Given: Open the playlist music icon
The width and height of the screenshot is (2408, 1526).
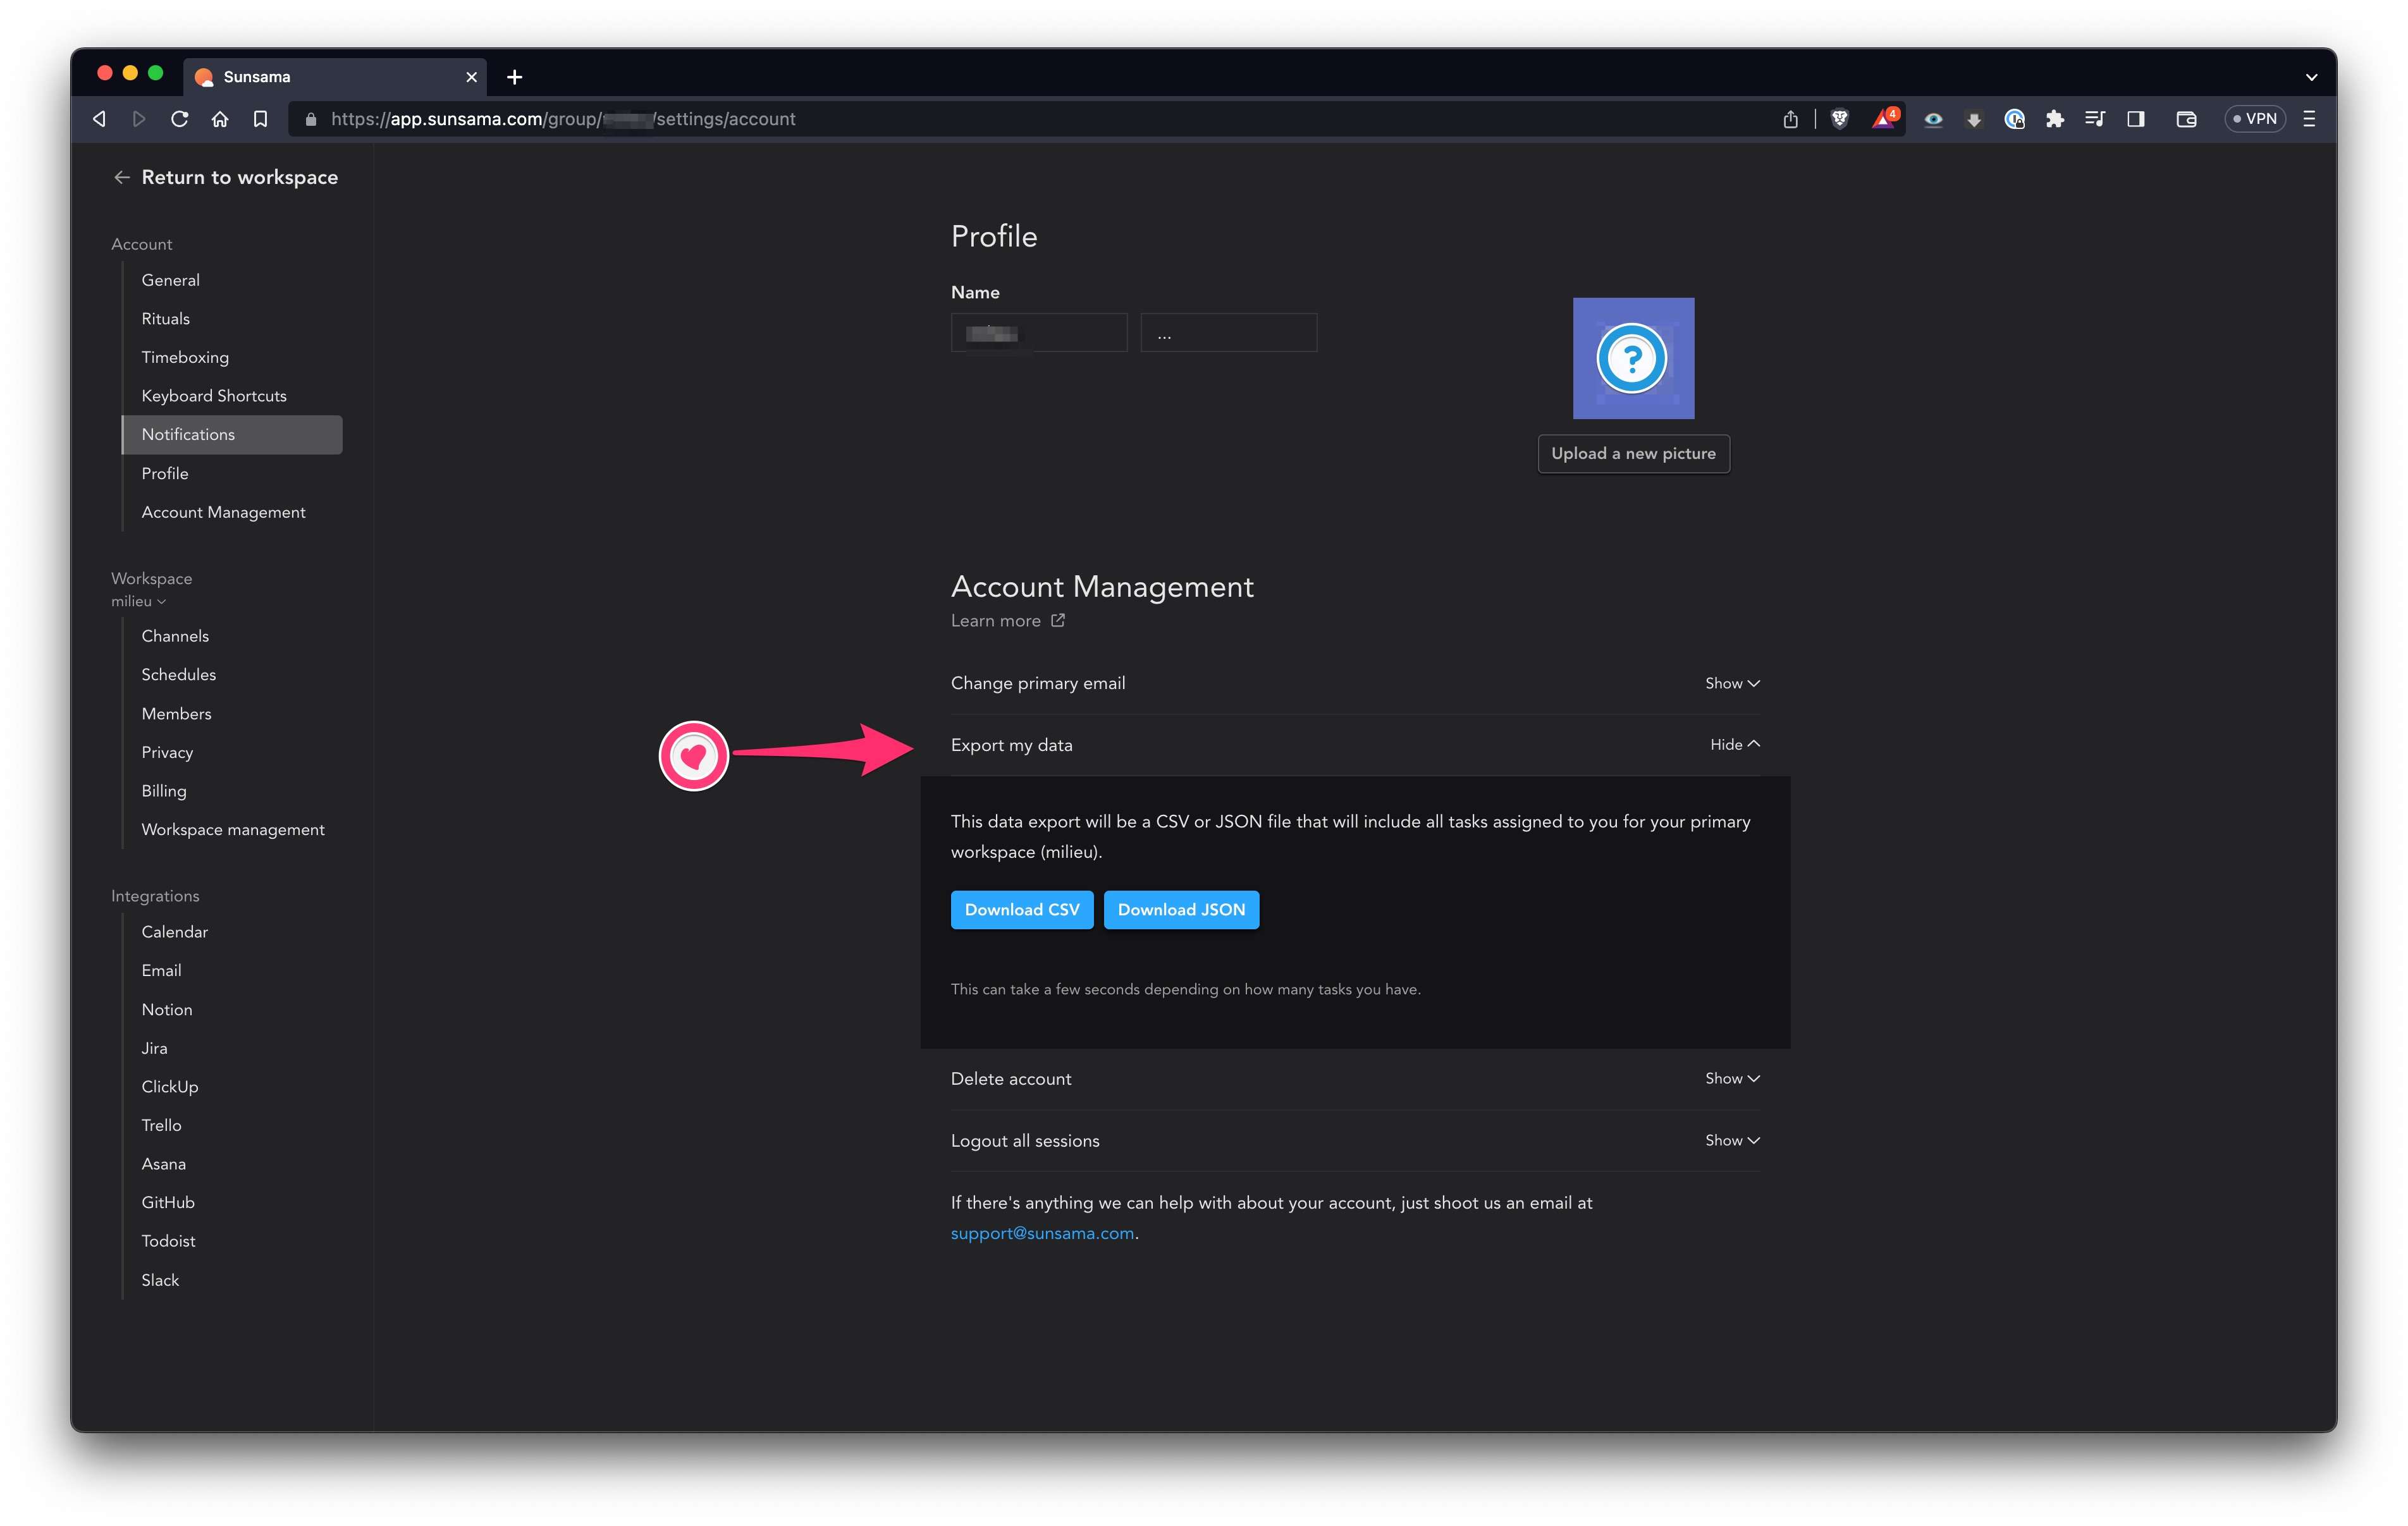Looking at the screenshot, I should click(x=2095, y=119).
